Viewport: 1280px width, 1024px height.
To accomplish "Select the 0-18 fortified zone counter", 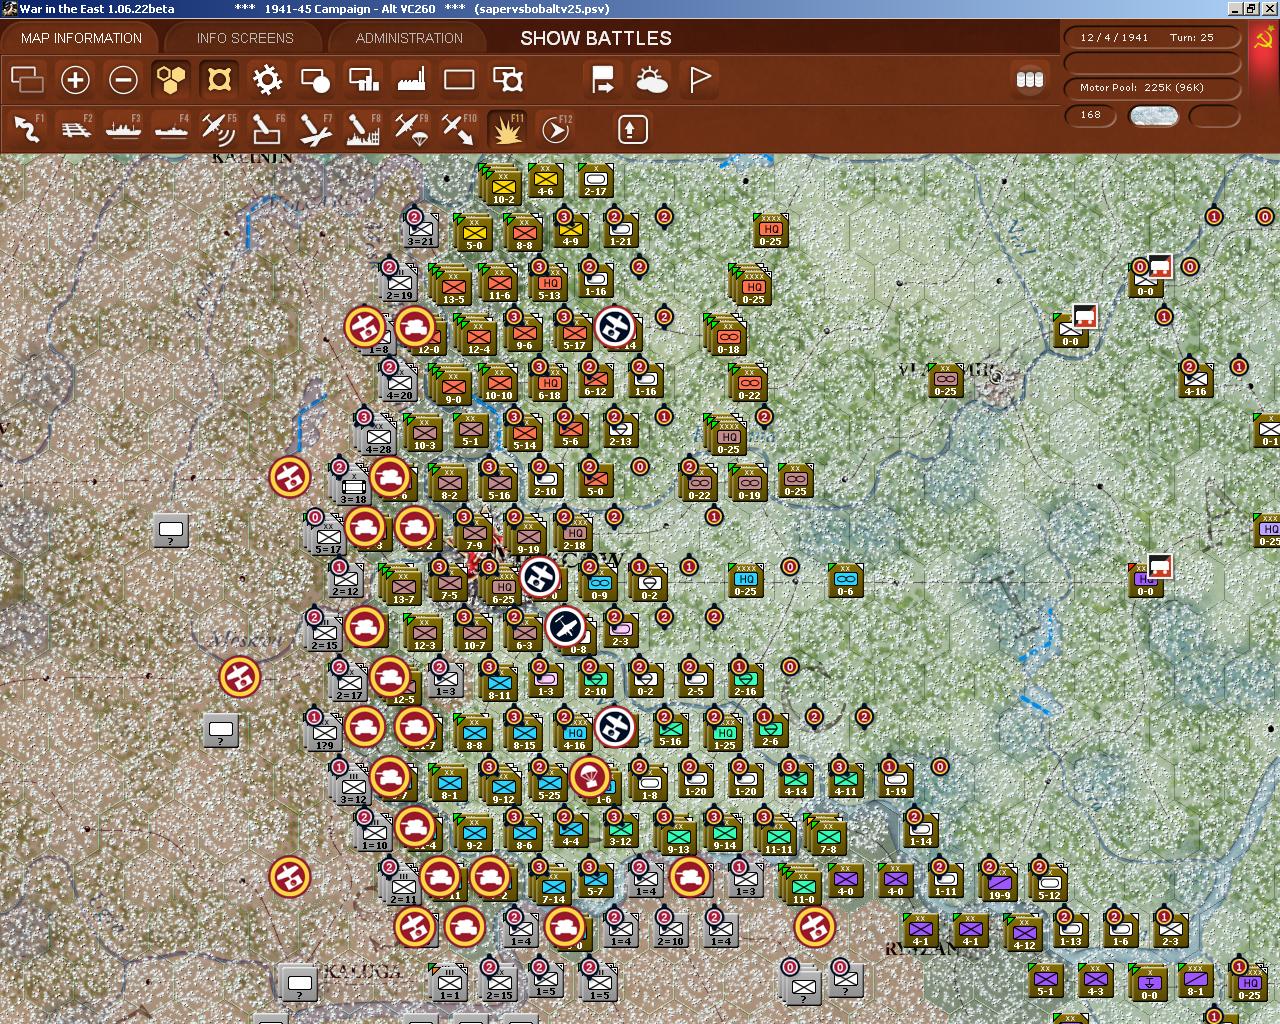I will [727, 337].
